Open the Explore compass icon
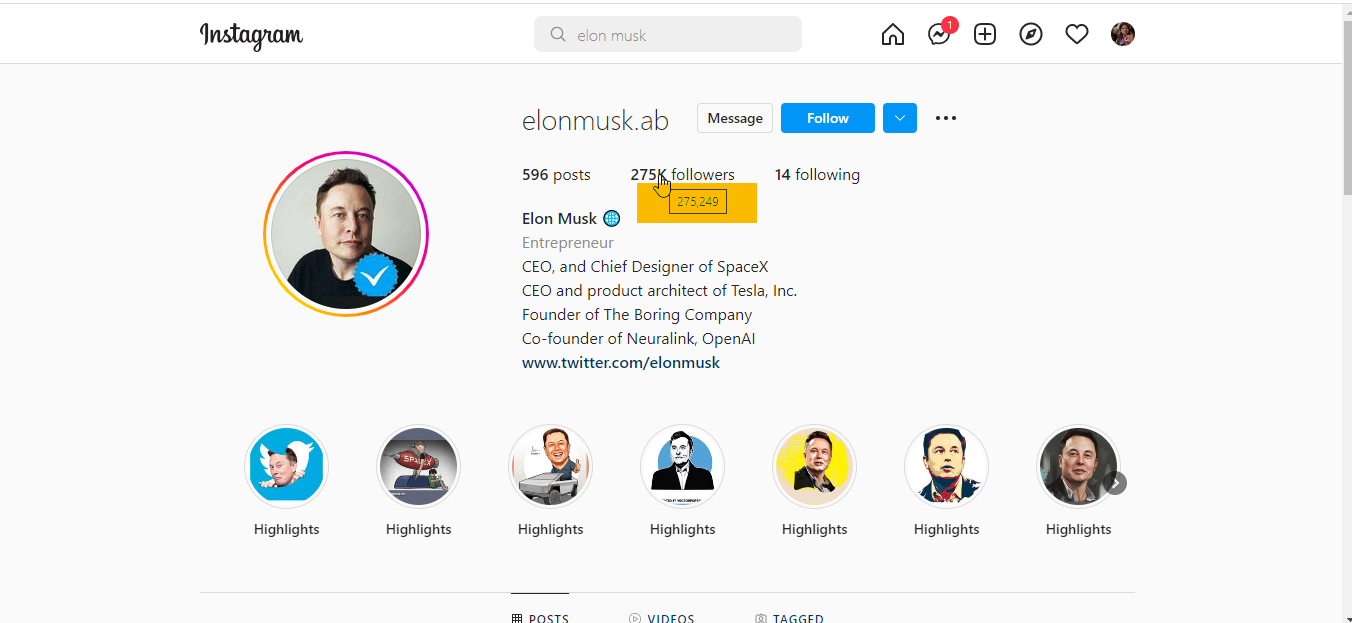1352x623 pixels. point(1031,35)
